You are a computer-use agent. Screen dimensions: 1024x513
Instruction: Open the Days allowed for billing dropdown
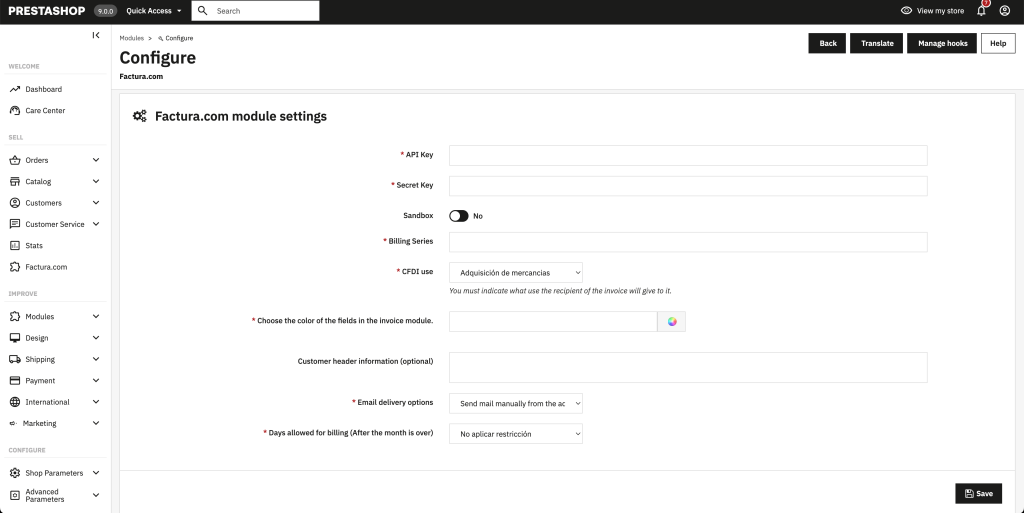pyautogui.click(x=516, y=434)
